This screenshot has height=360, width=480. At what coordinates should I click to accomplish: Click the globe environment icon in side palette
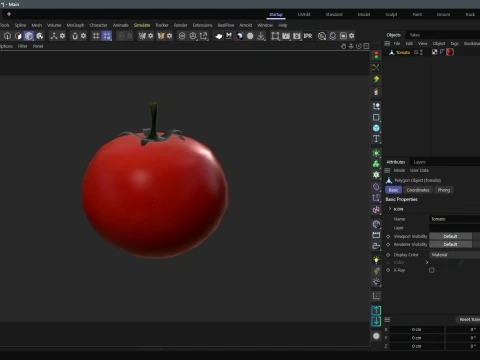pyautogui.click(x=376, y=224)
